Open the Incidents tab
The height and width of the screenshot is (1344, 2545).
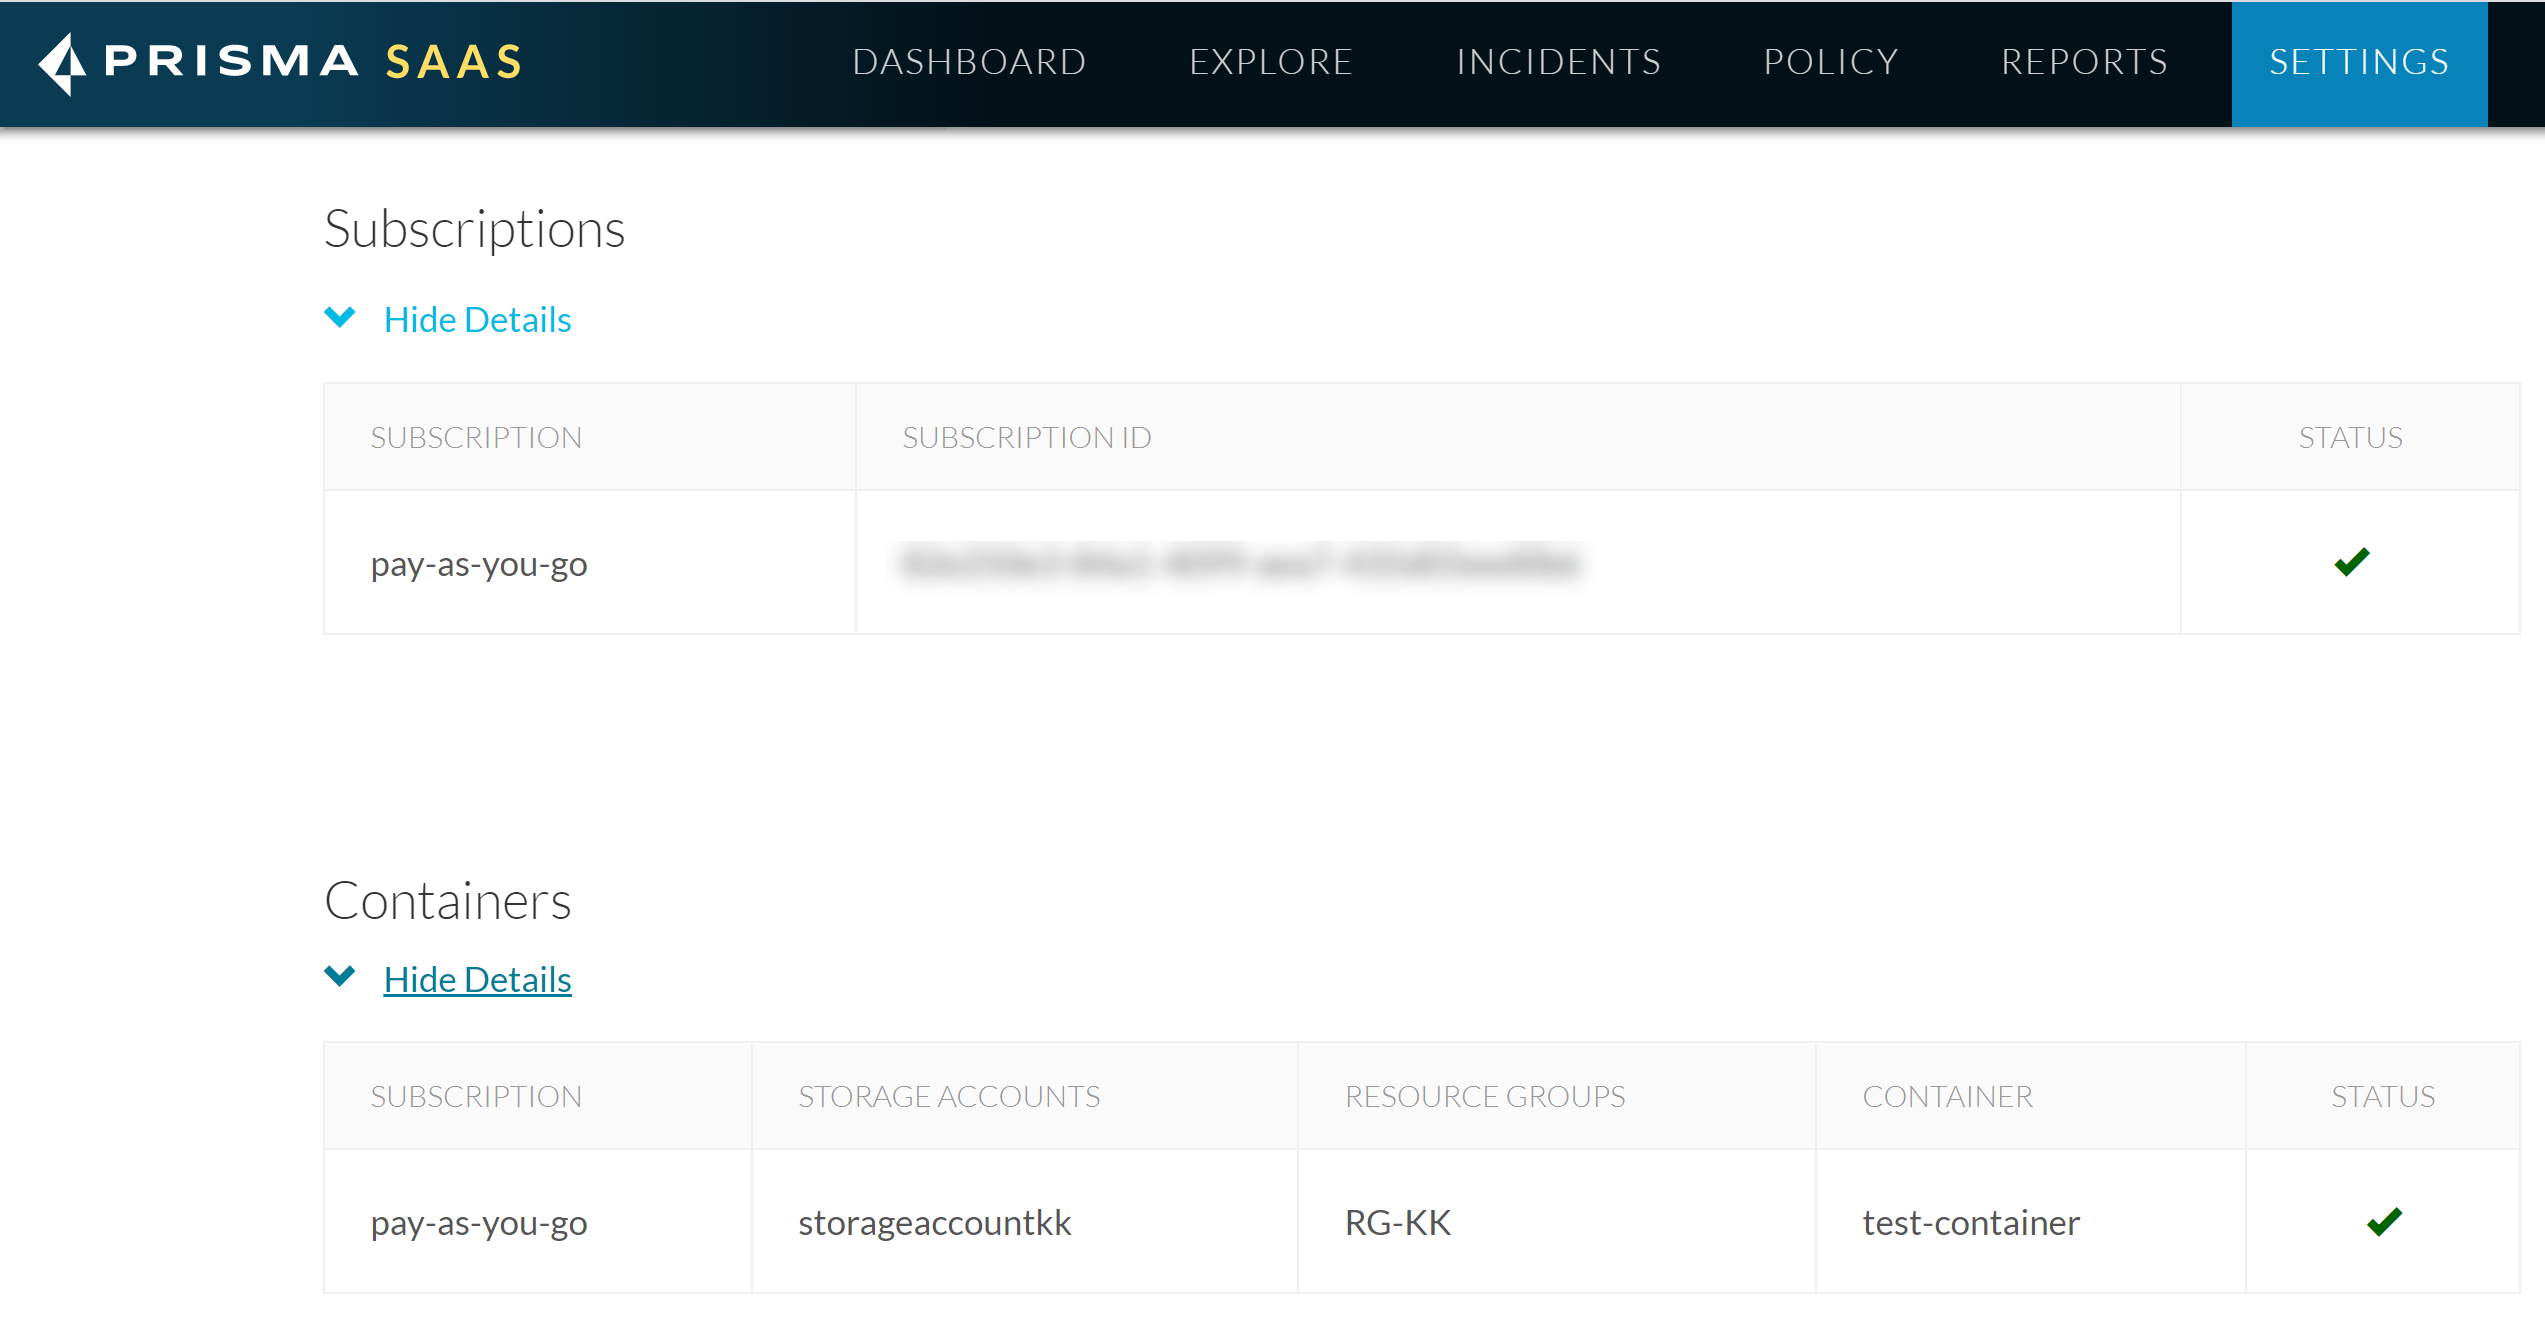(x=1558, y=62)
